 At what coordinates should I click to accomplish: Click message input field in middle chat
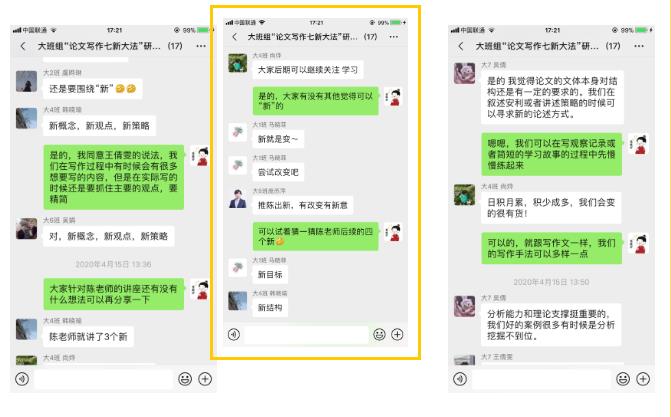coord(306,334)
